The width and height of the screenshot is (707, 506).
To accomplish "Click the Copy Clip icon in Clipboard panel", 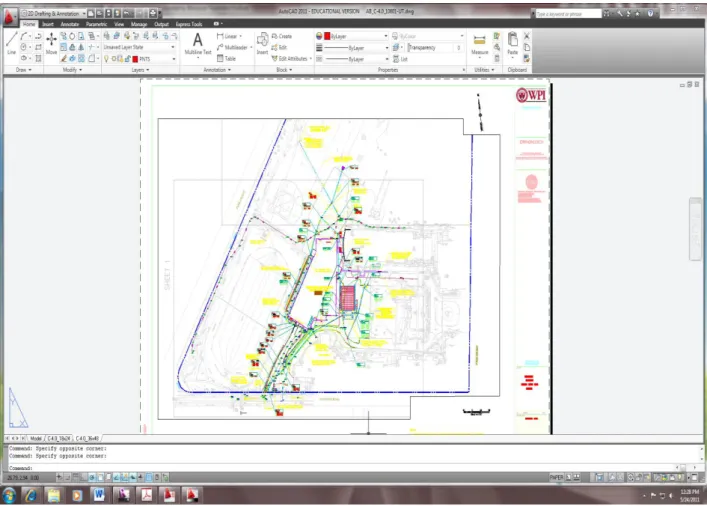I will tap(526, 47).
